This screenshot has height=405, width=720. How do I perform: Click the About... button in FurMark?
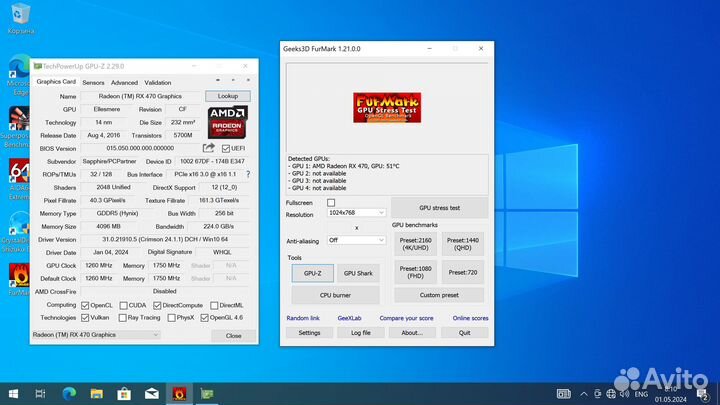pos(412,332)
